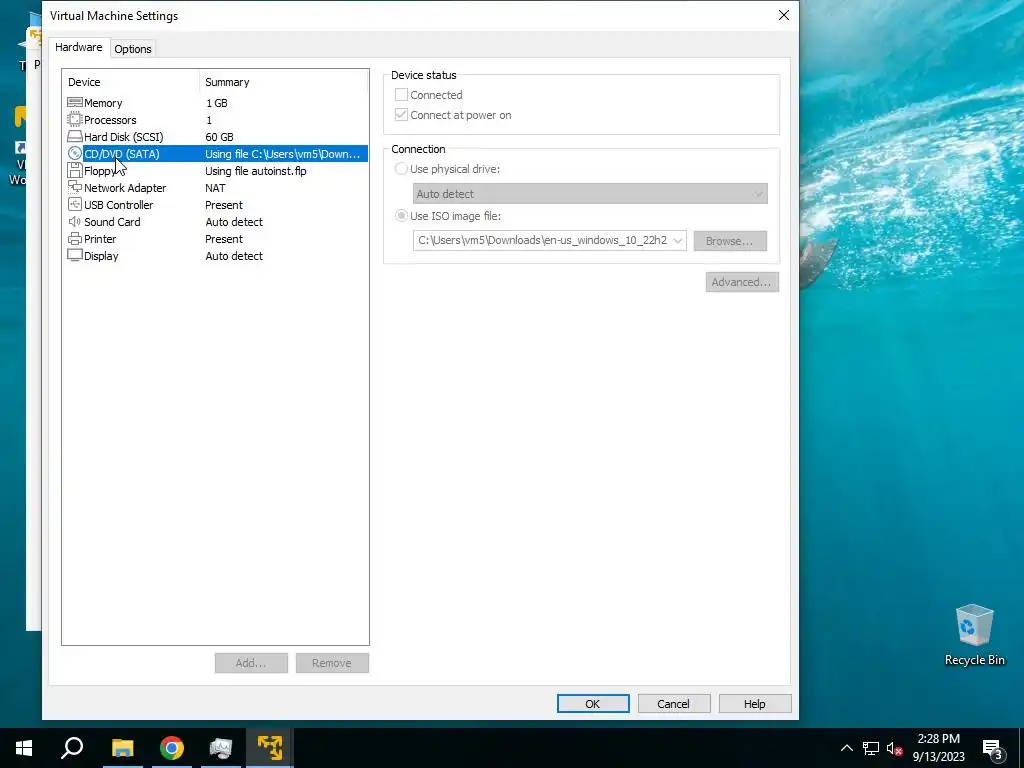This screenshot has height=768, width=1024.
Task: Open File Explorer from taskbar
Action: pyautogui.click(x=122, y=748)
